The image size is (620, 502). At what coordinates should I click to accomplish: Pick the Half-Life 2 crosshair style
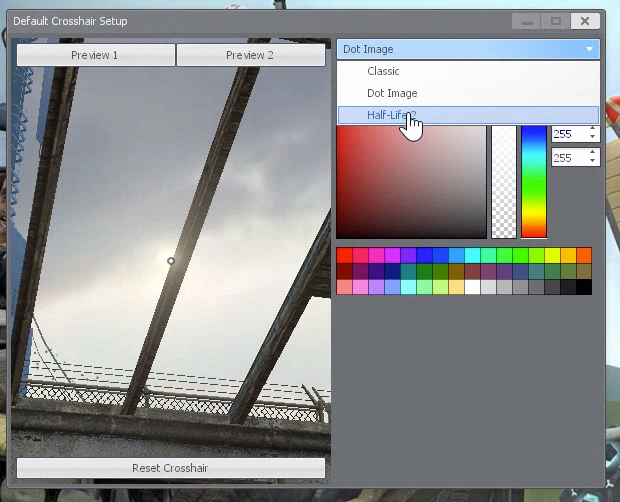468,115
